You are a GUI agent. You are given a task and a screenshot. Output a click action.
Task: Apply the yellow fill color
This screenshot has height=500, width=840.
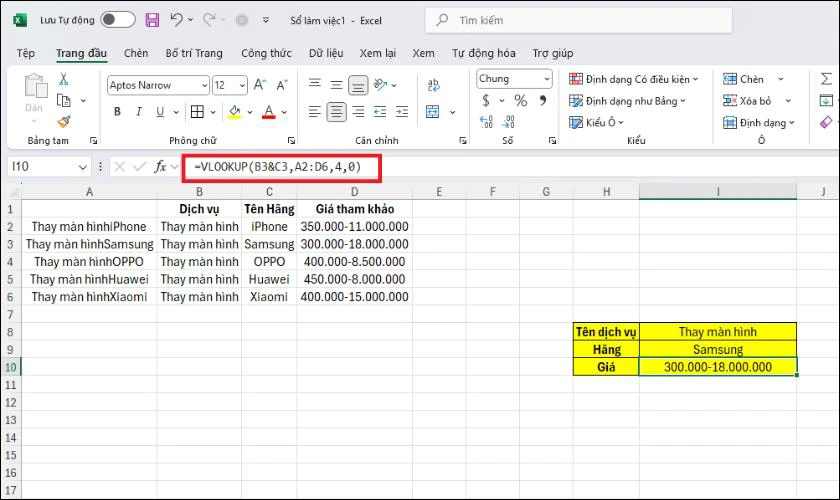[x=235, y=111]
